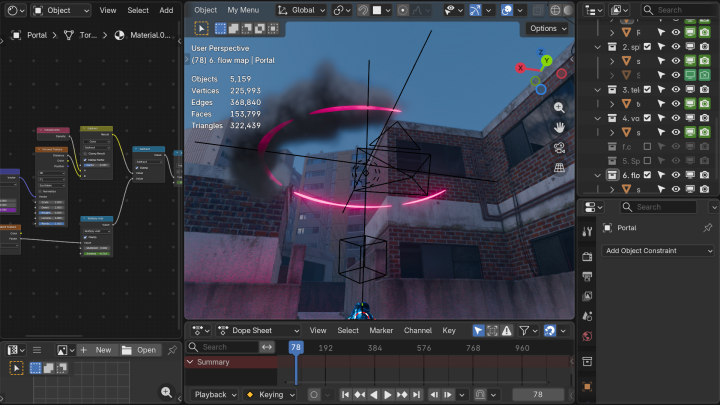Jump to the timeline's first frame
This screenshot has width=720, height=405.
pos(345,395)
